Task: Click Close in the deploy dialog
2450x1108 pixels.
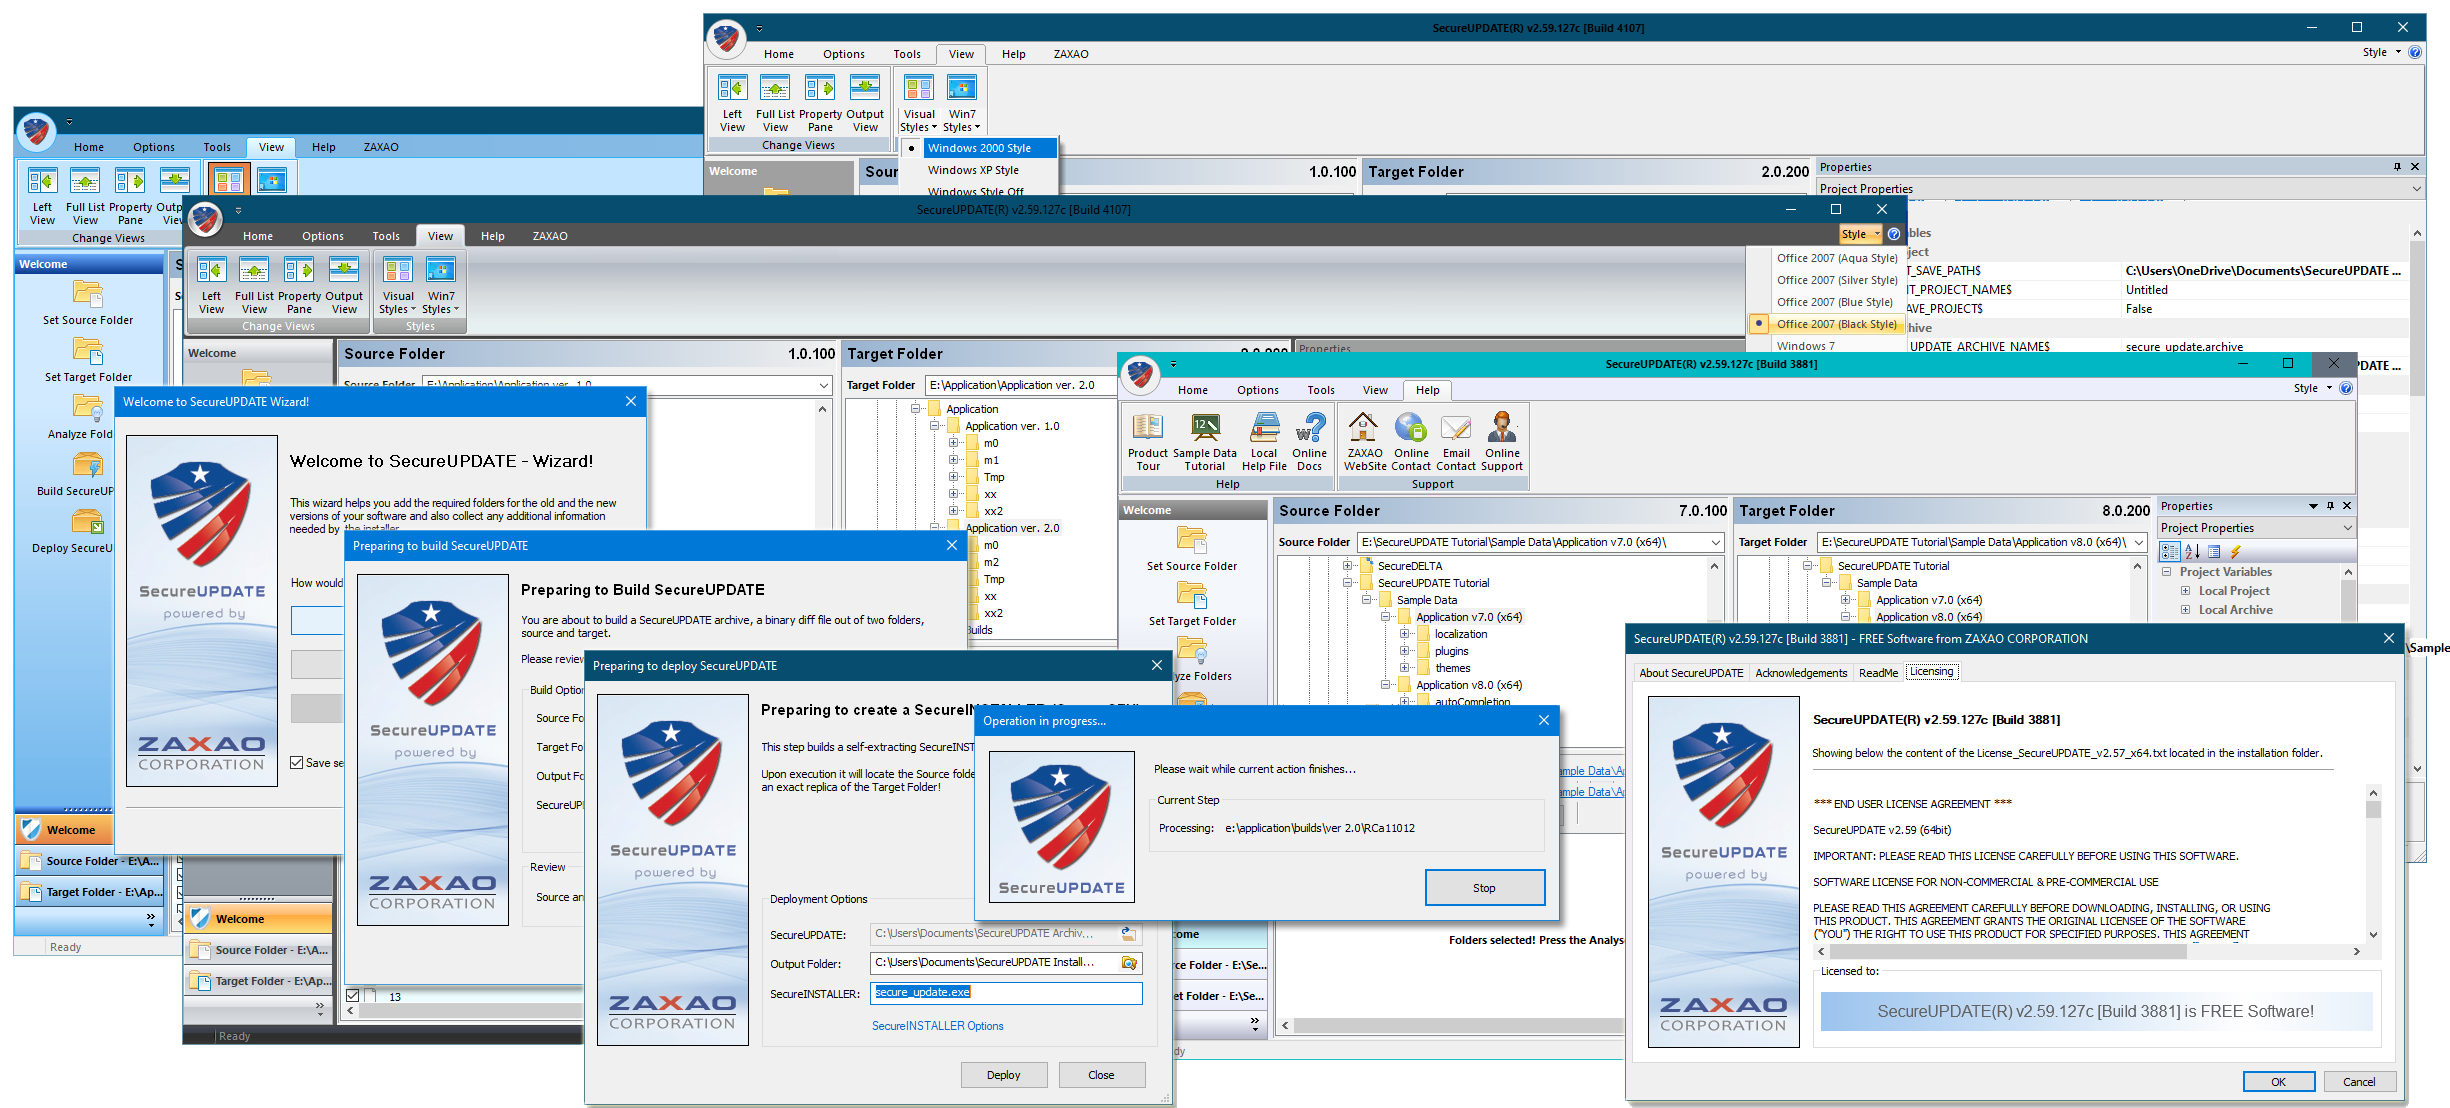Action: click(1101, 1075)
